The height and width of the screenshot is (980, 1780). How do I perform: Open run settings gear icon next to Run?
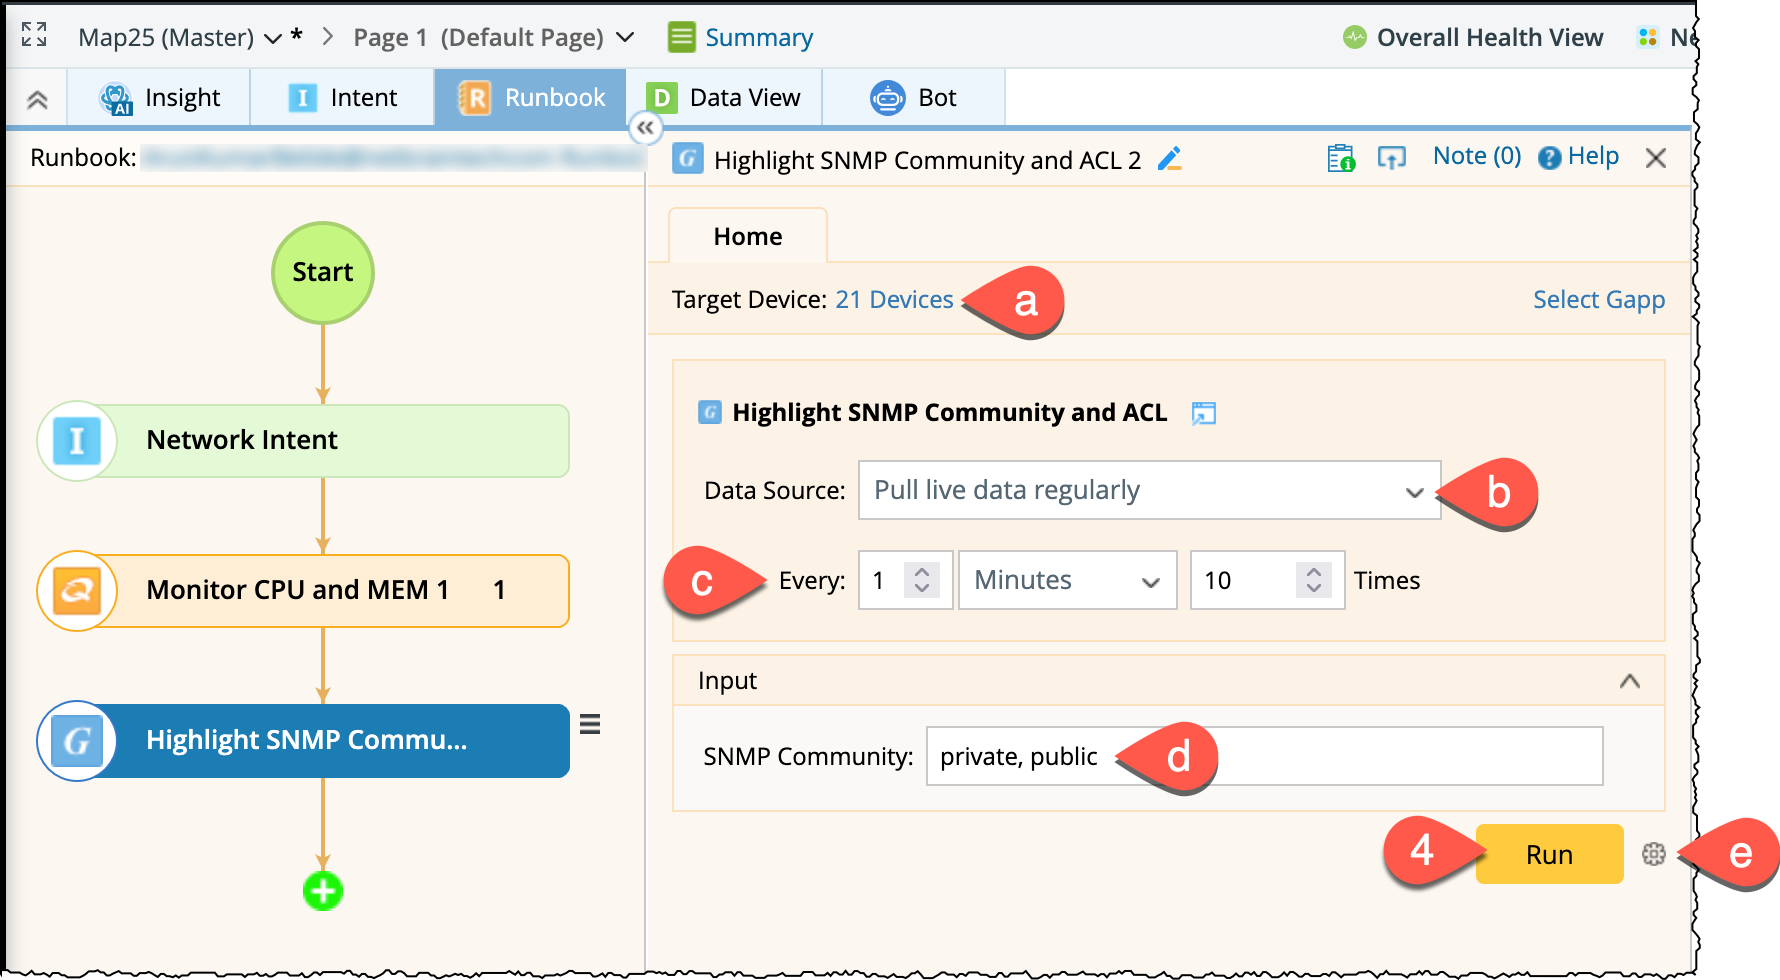click(x=1653, y=854)
